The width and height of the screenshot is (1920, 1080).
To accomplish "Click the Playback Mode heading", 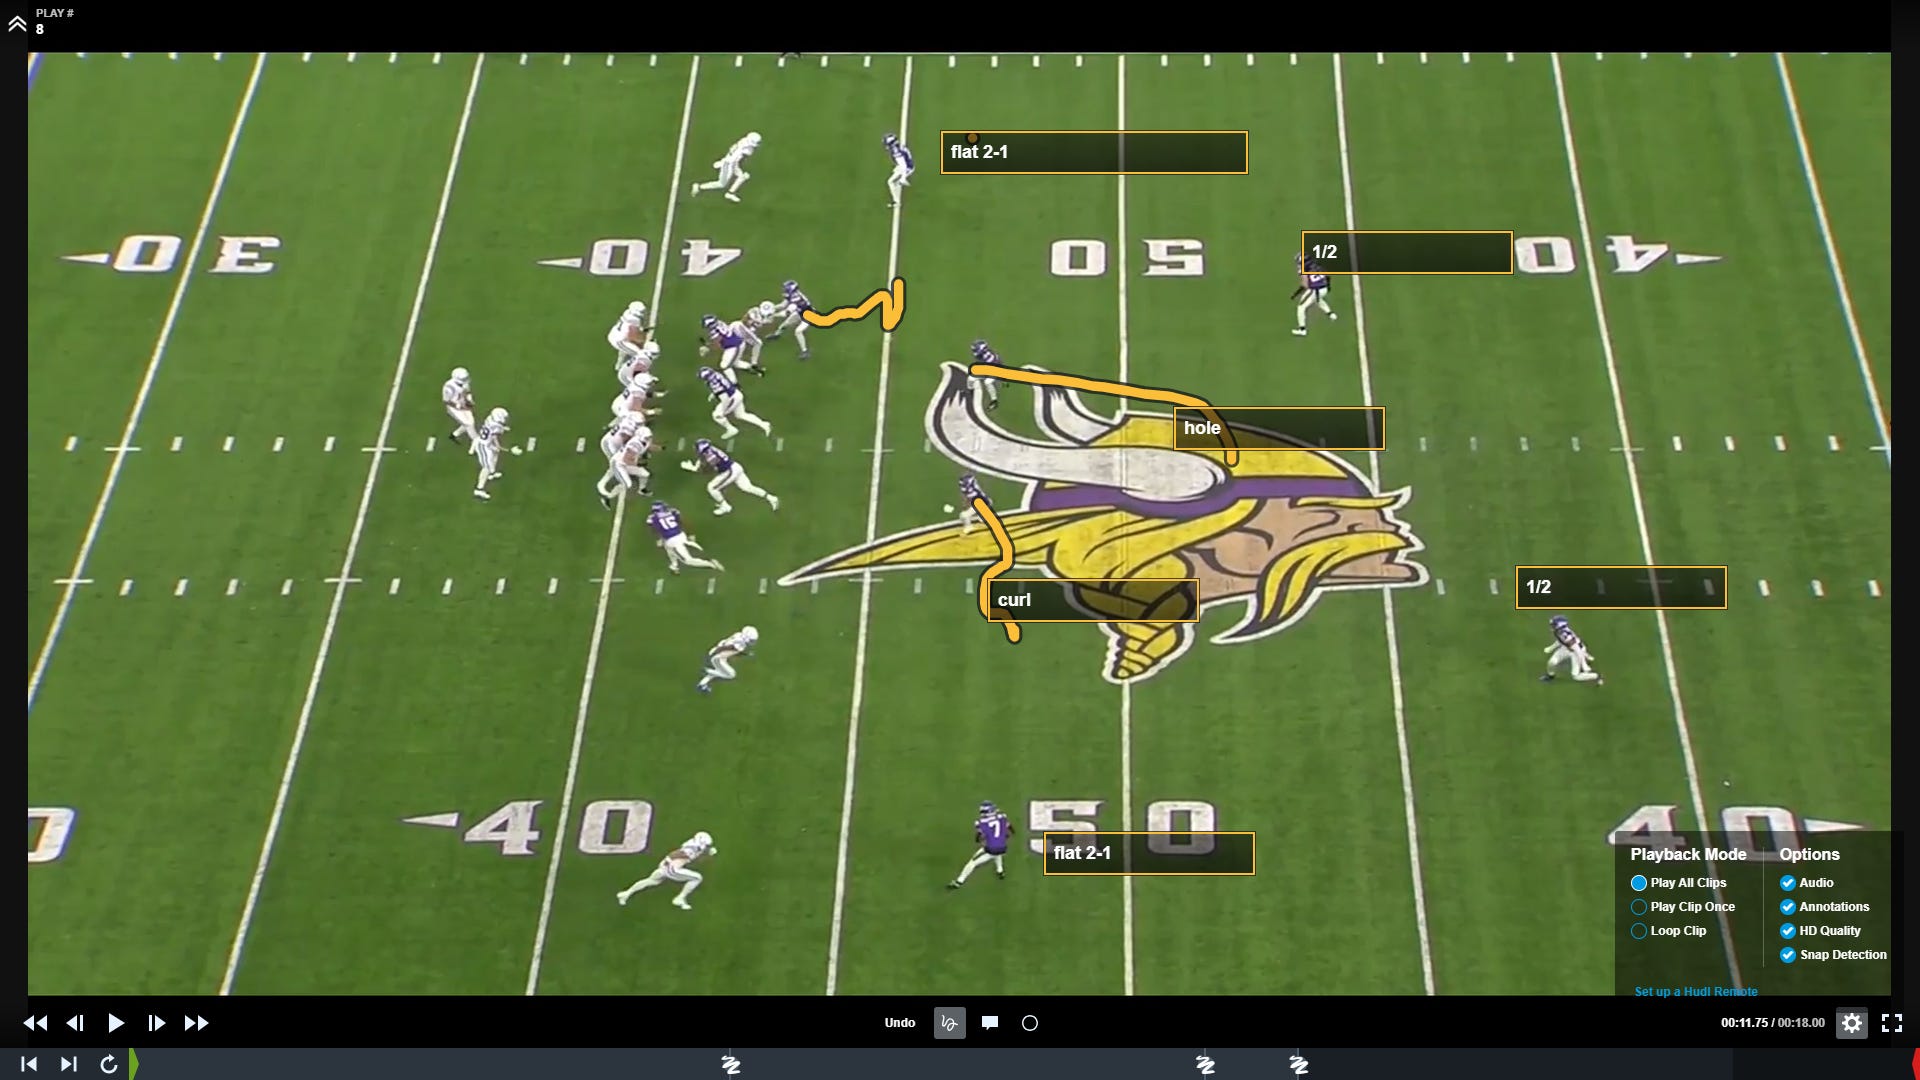I will [x=1688, y=854].
